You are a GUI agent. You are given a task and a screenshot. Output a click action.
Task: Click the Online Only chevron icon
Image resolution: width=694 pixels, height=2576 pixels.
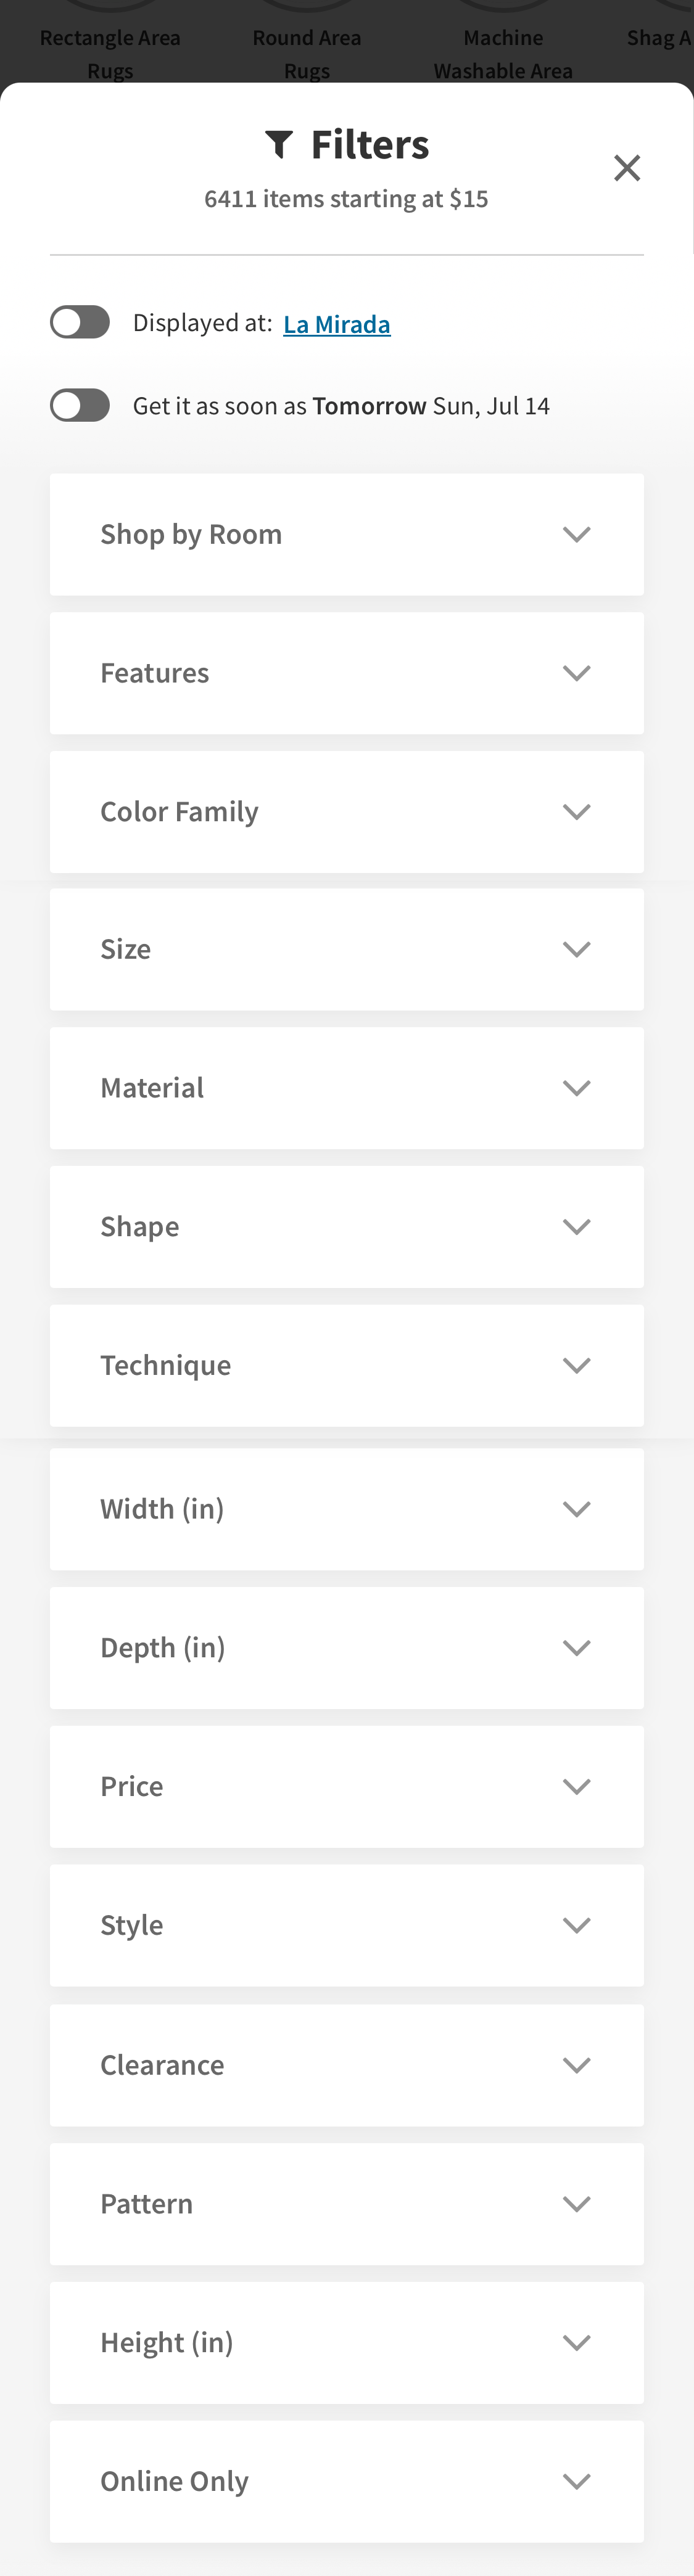click(576, 2479)
